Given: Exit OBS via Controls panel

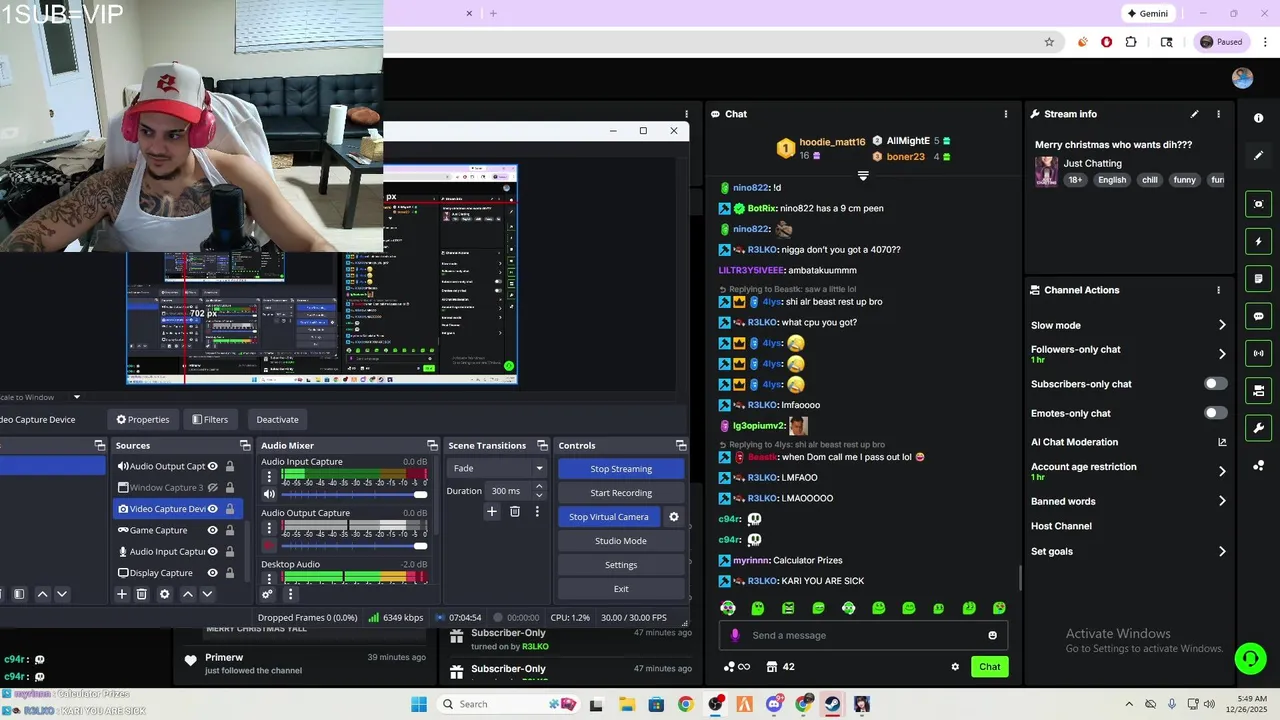Looking at the screenshot, I should click(x=621, y=589).
